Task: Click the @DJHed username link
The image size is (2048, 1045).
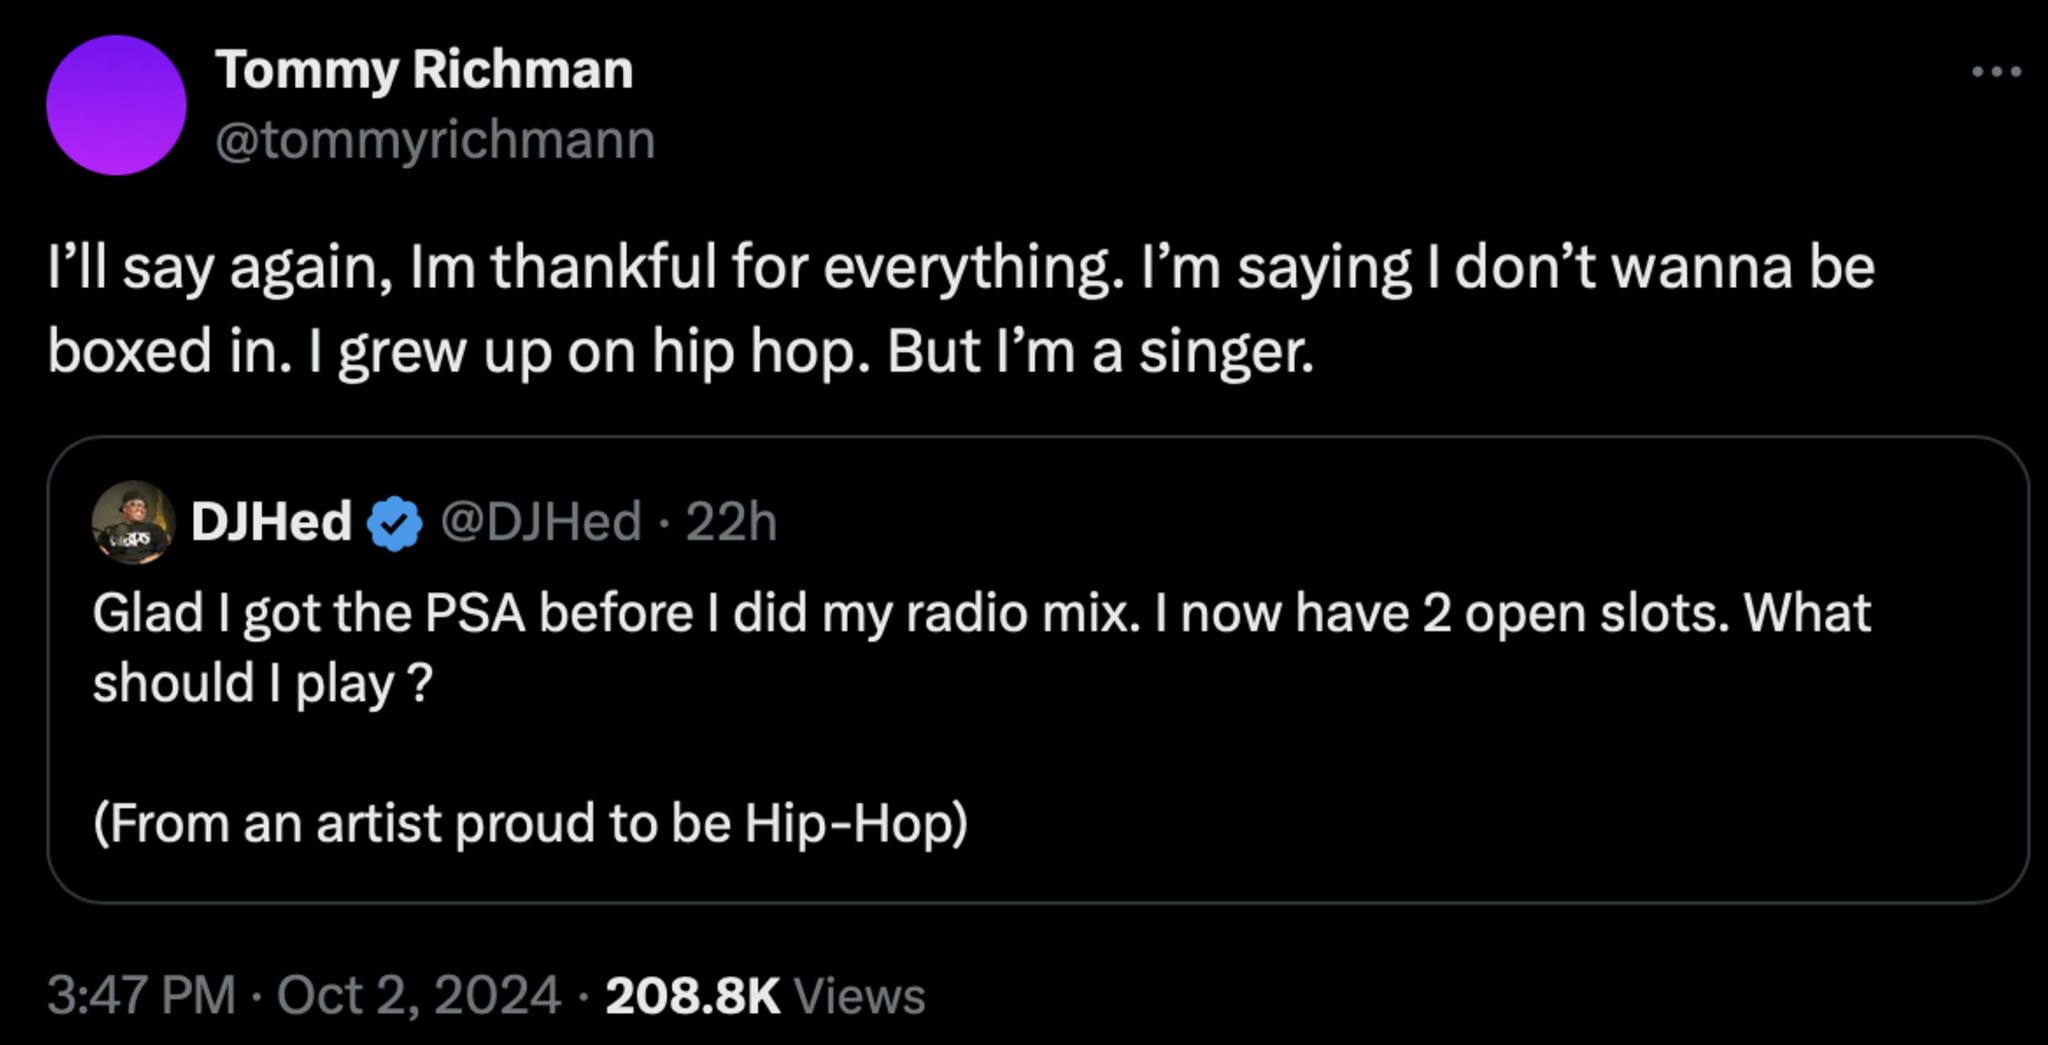Action: 541,521
